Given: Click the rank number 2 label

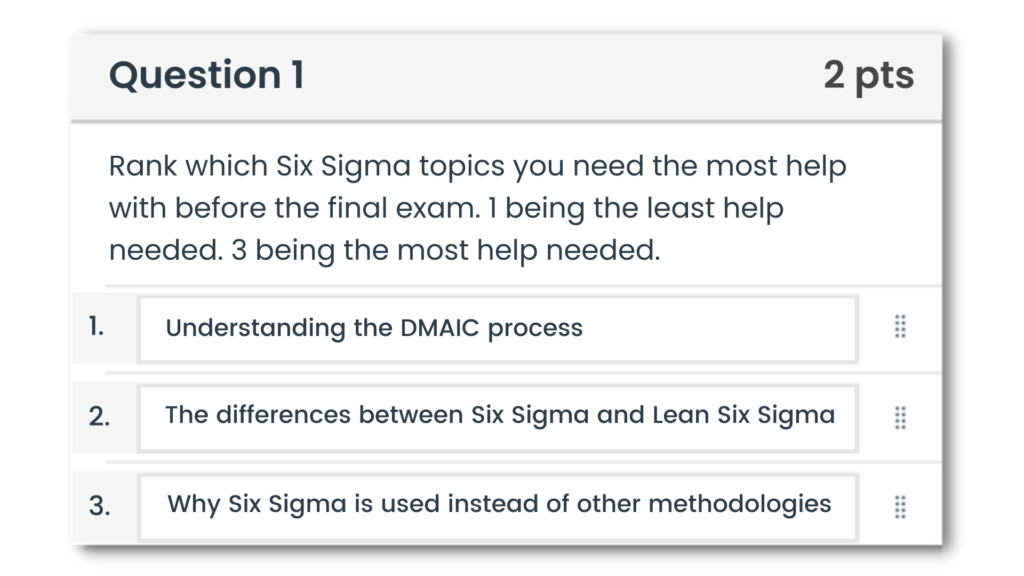Looking at the screenshot, I should pos(100,417).
